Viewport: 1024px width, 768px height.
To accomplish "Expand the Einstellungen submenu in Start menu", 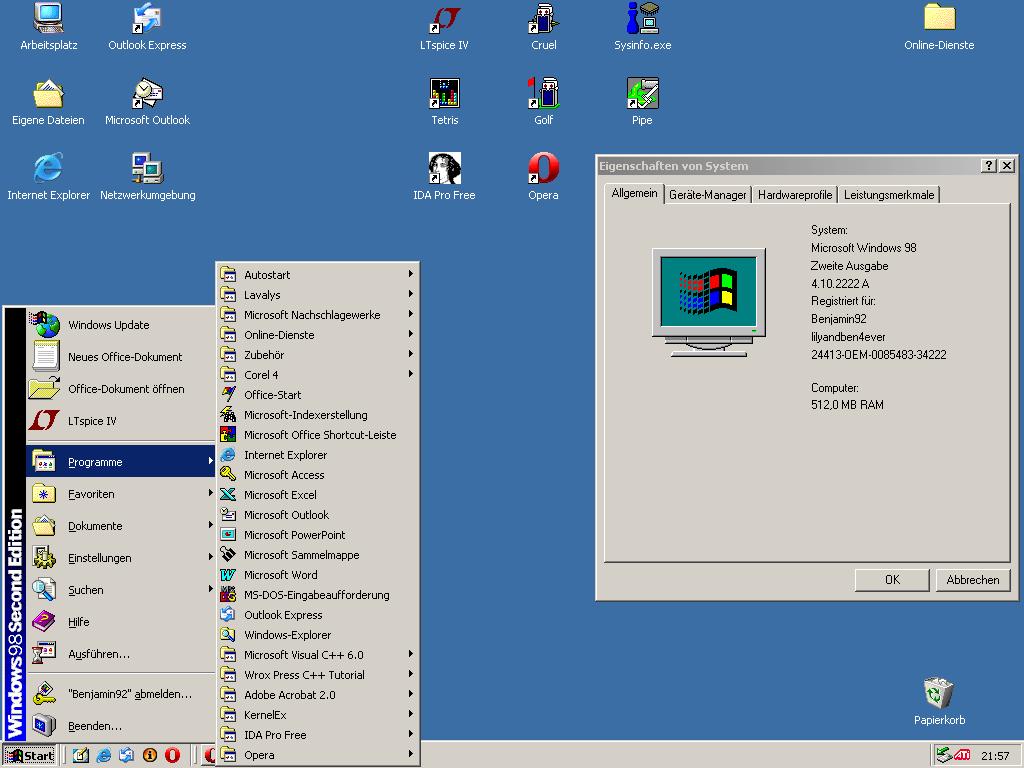I will [x=120, y=558].
